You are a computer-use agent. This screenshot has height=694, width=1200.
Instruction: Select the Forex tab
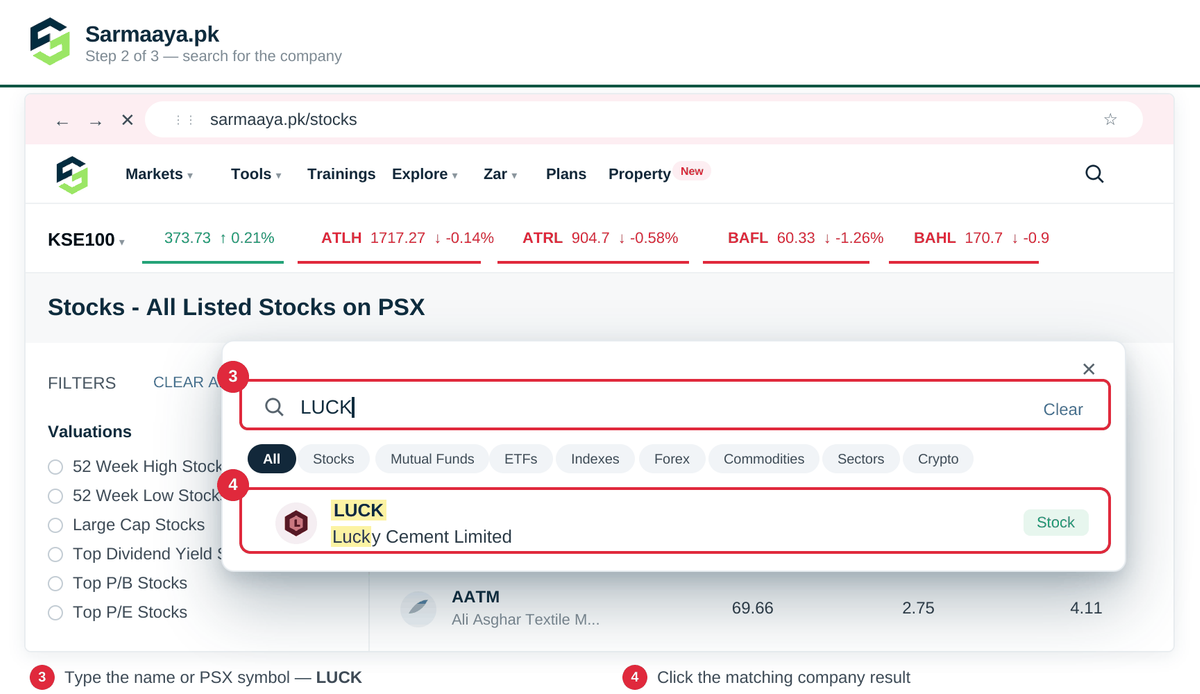(x=672, y=459)
